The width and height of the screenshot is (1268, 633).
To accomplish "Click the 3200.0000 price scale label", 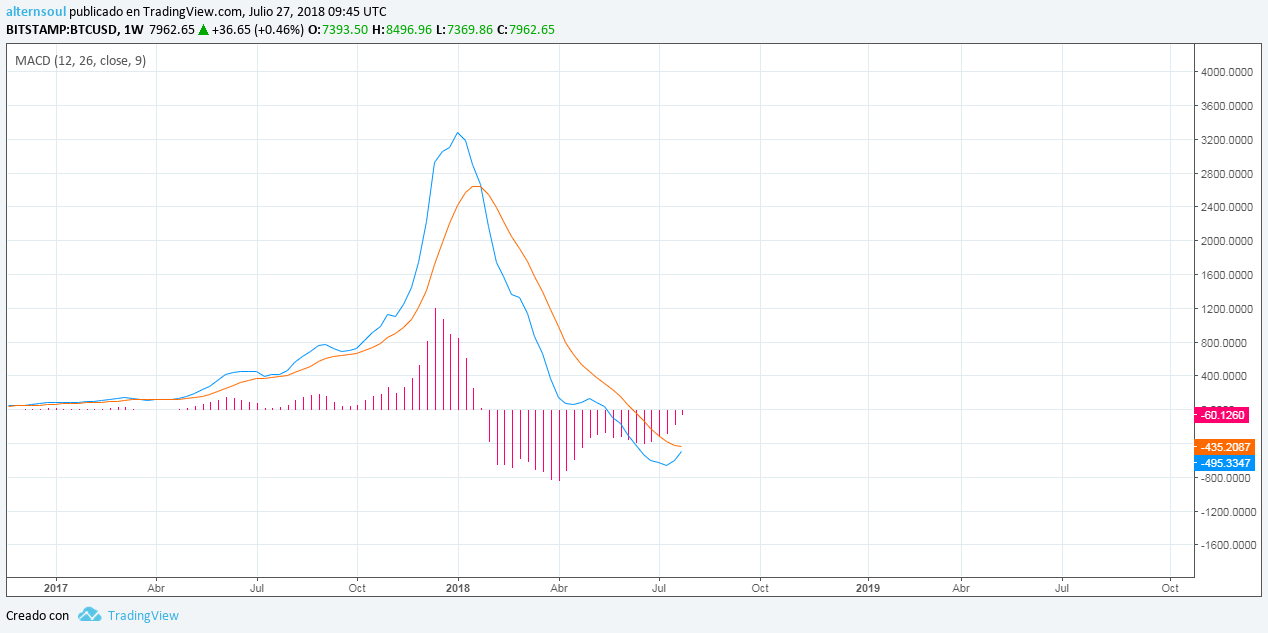I will (1227, 140).
